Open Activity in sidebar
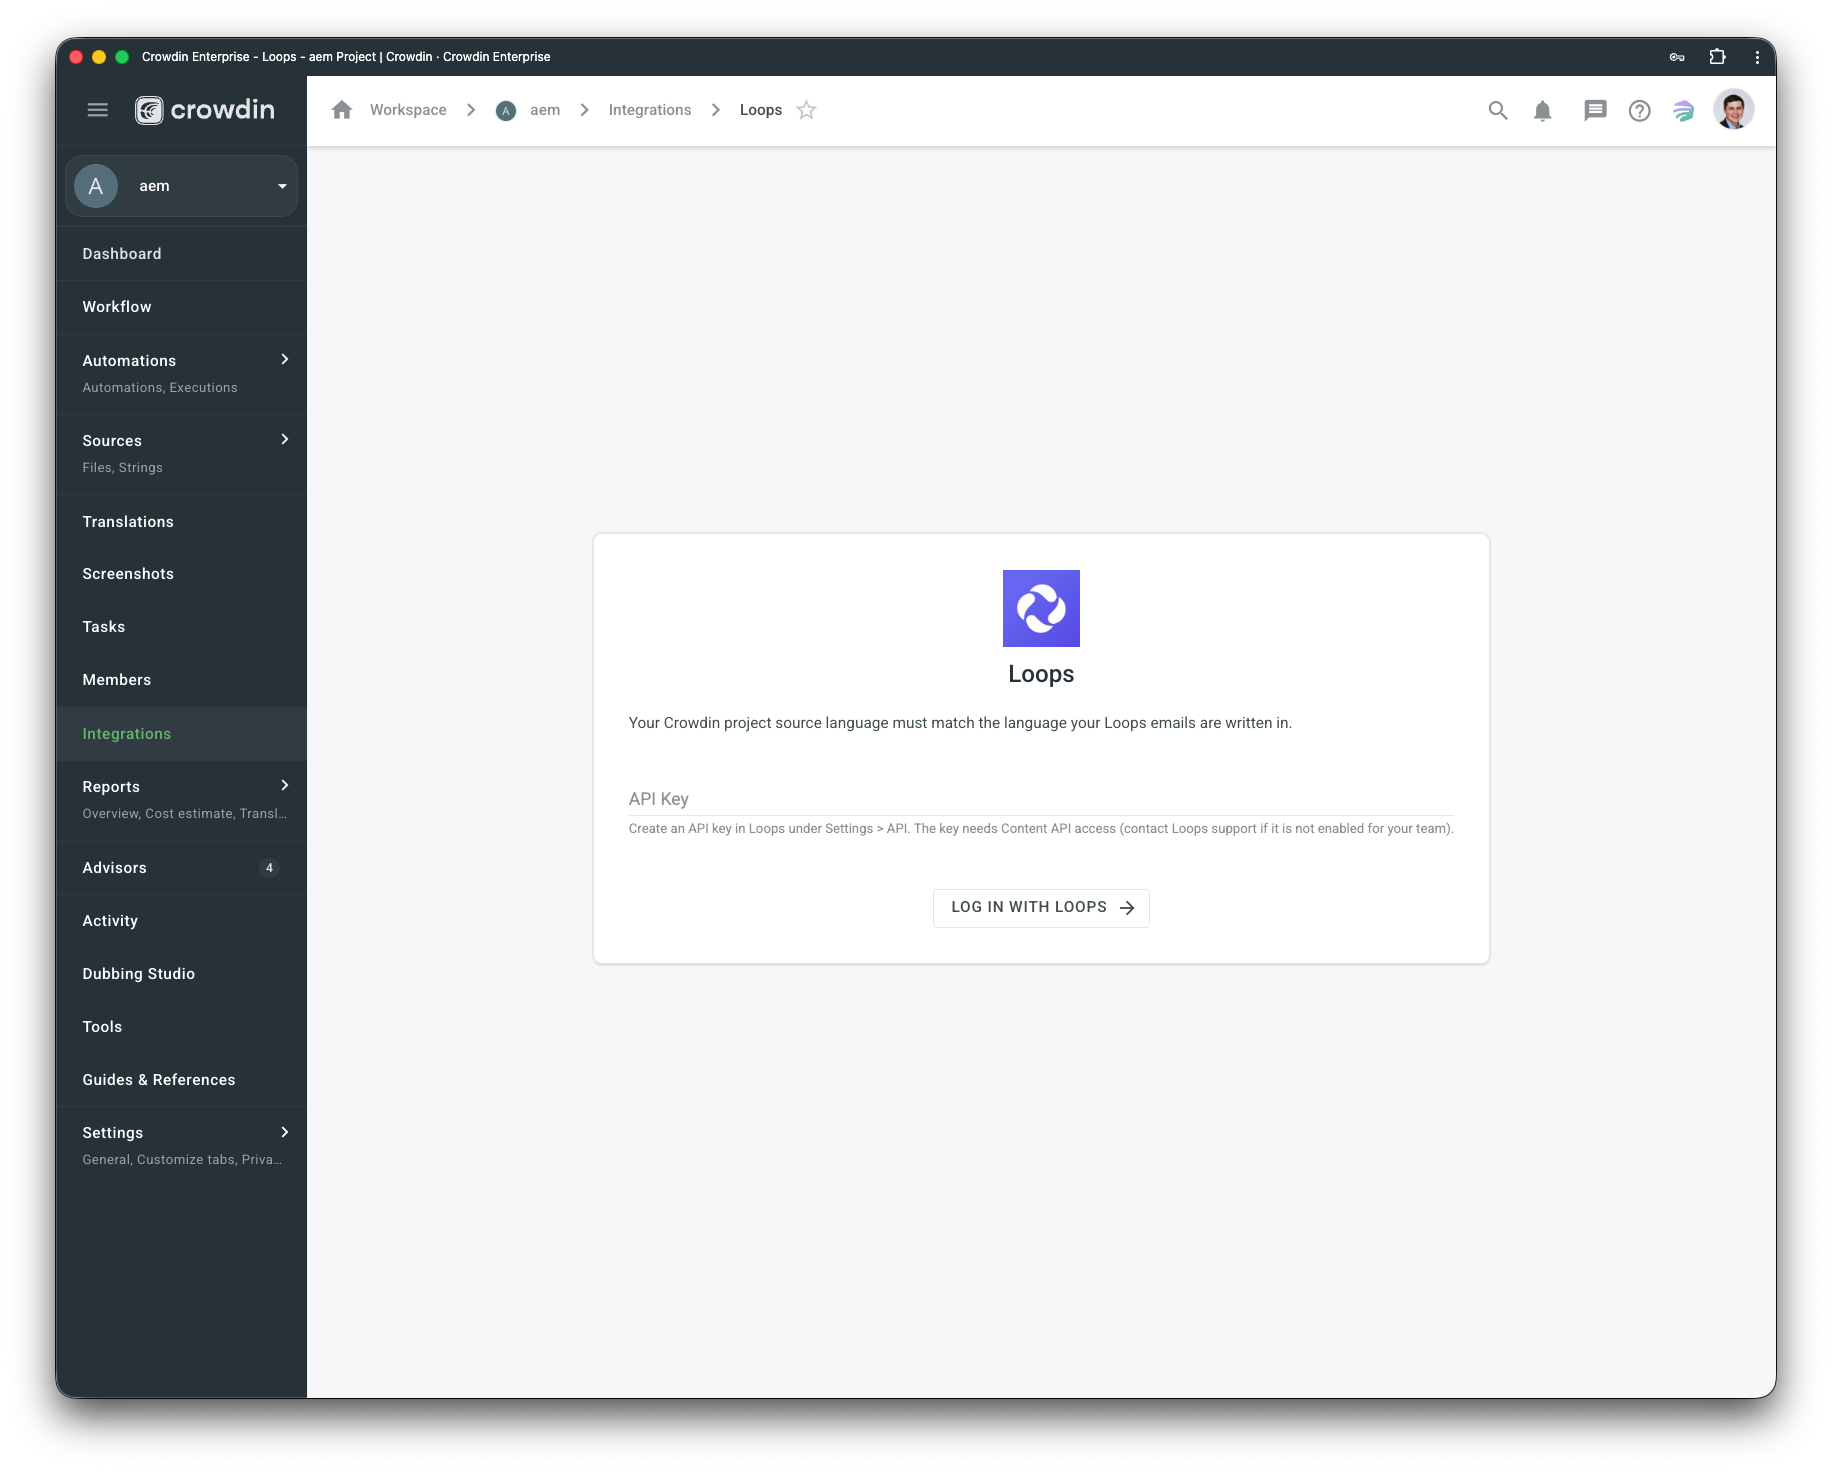The height and width of the screenshot is (1472, 1832). point(182,921)
